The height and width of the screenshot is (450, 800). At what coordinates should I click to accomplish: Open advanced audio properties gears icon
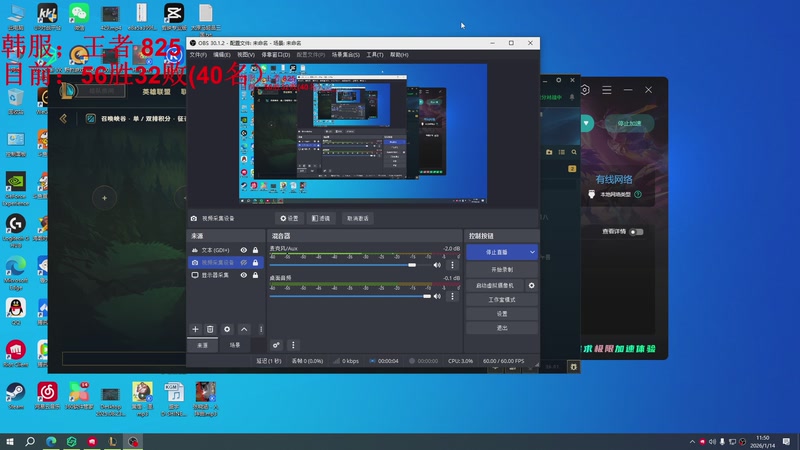click(x=276, y=345)
